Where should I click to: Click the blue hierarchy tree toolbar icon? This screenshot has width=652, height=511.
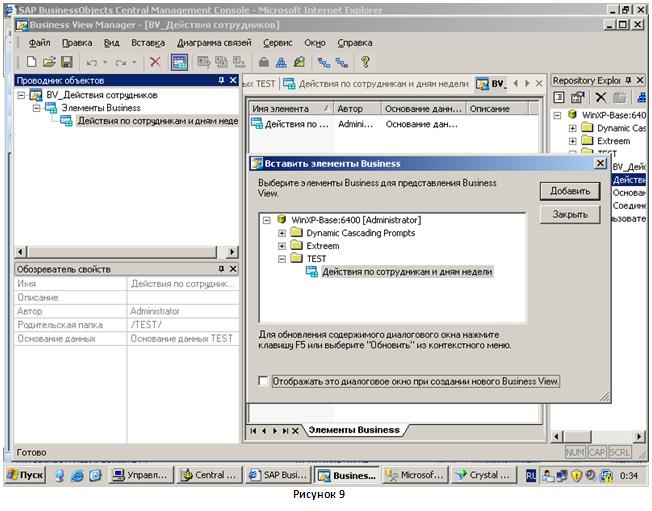click(282, 63)
